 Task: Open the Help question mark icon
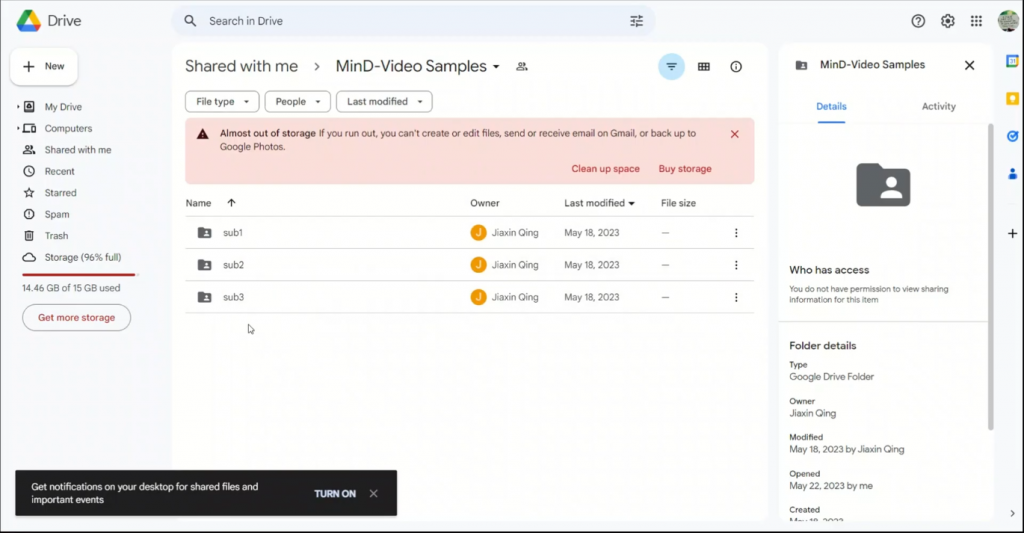pyautogui.click(x=918, y=21)
